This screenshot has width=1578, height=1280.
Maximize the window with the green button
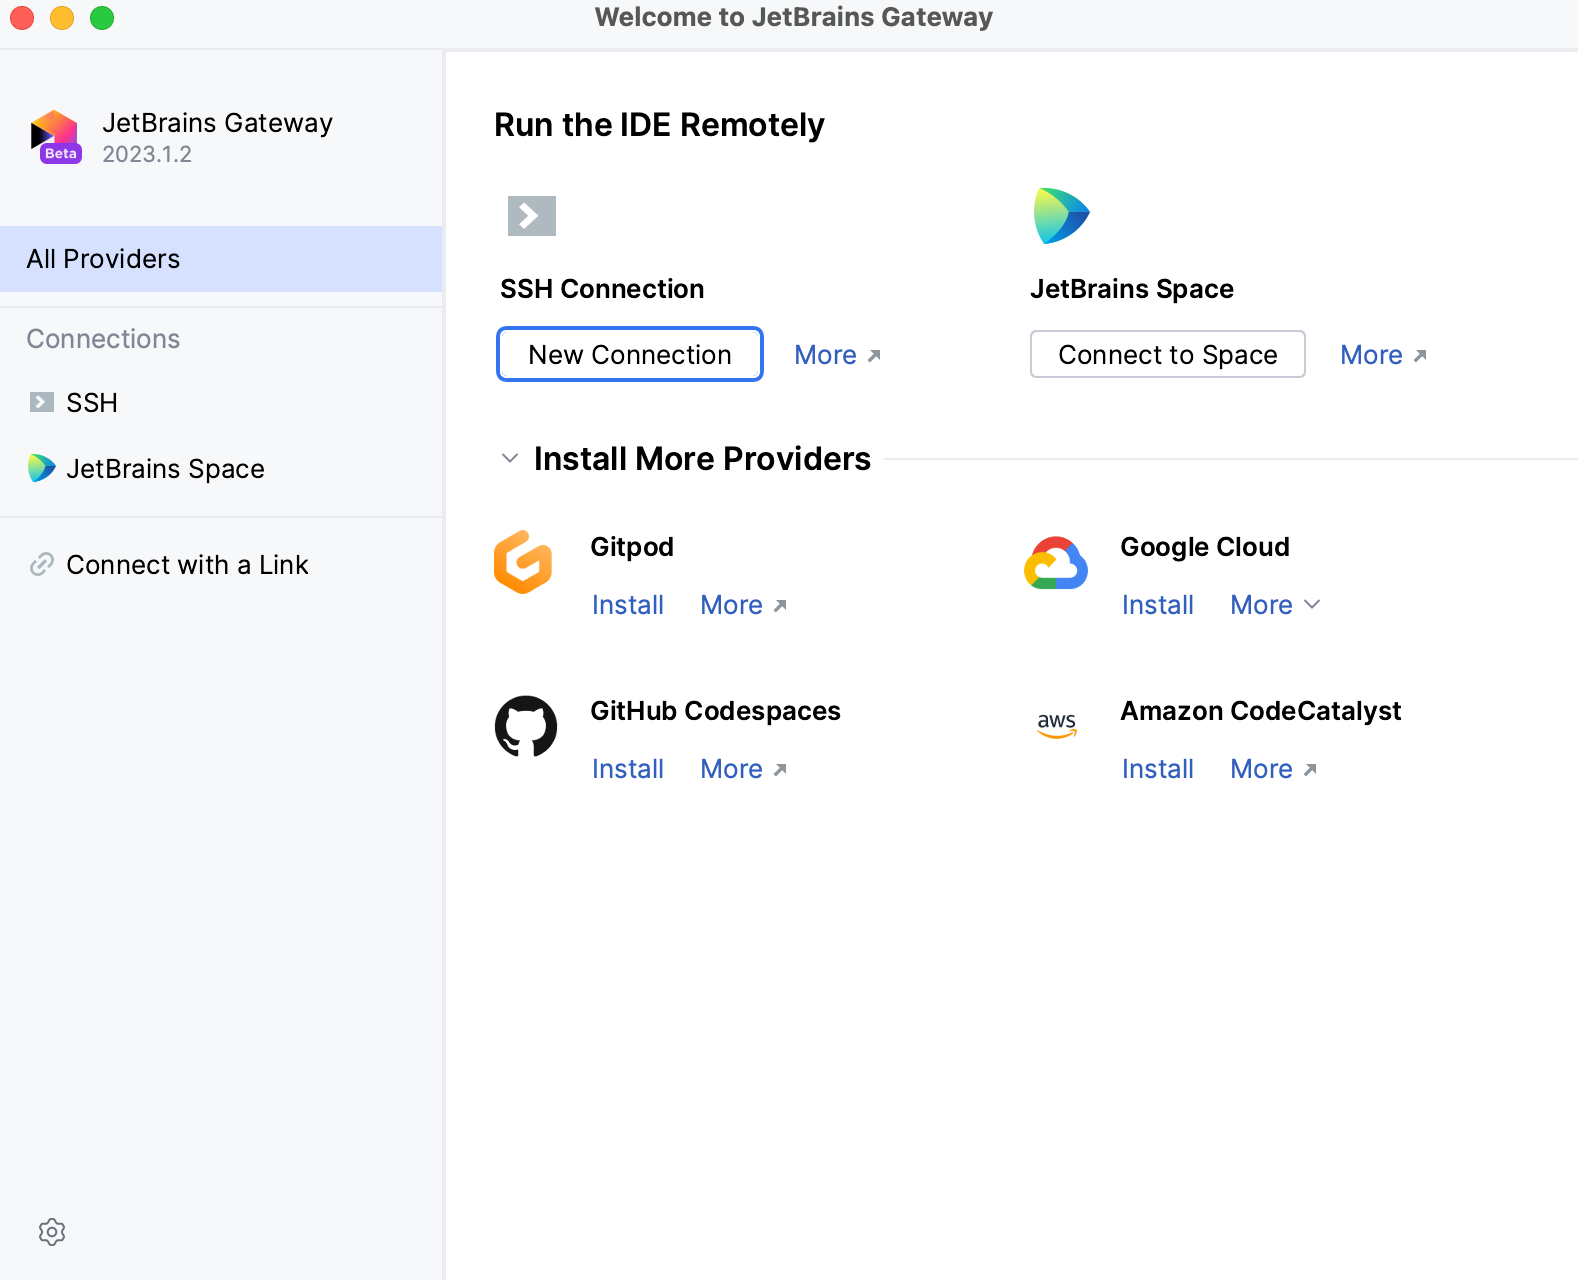tap(102, 18)
